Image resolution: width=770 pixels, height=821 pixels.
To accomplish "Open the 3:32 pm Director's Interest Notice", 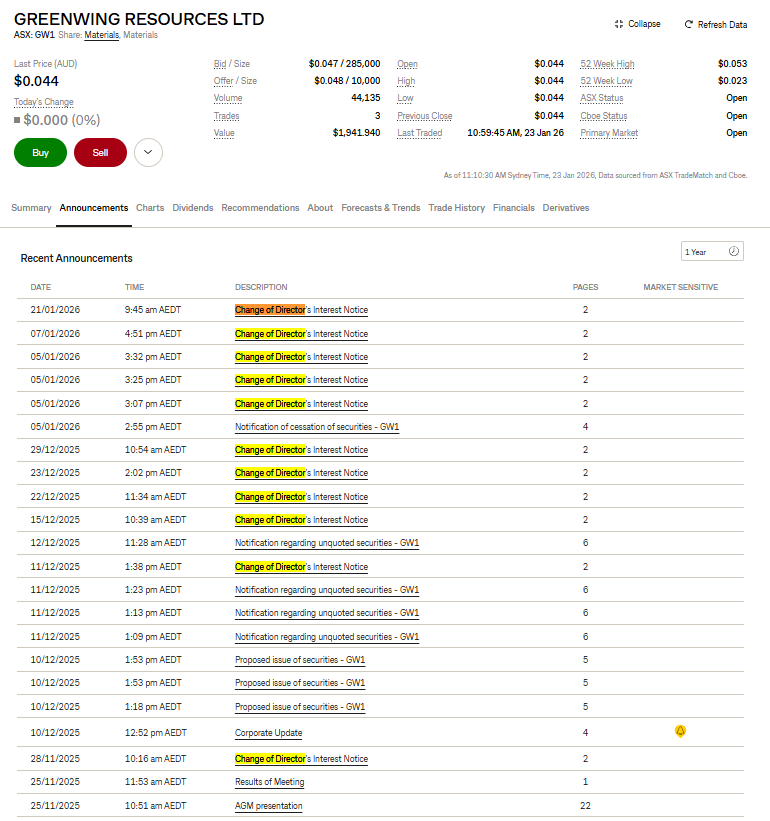I will (302, 357).
